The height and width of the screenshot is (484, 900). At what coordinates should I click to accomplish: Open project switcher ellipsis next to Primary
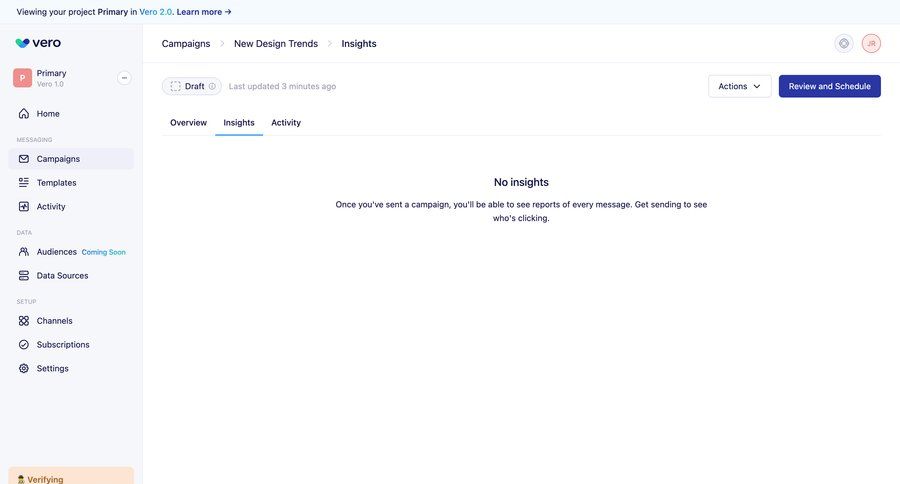pyautogui.click(x=124, y=78)
